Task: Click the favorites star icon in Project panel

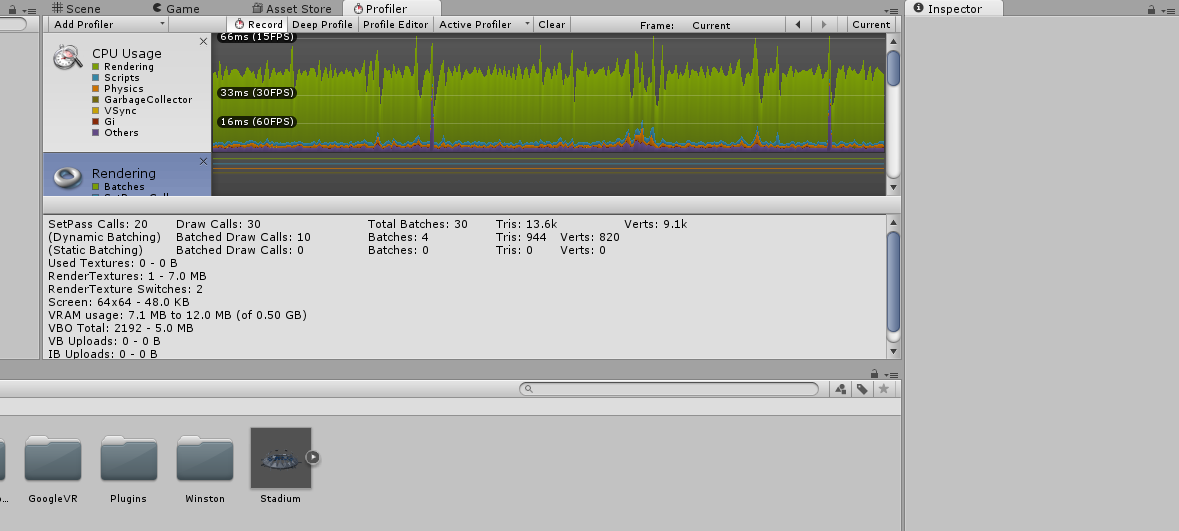Action: point(883,389)
